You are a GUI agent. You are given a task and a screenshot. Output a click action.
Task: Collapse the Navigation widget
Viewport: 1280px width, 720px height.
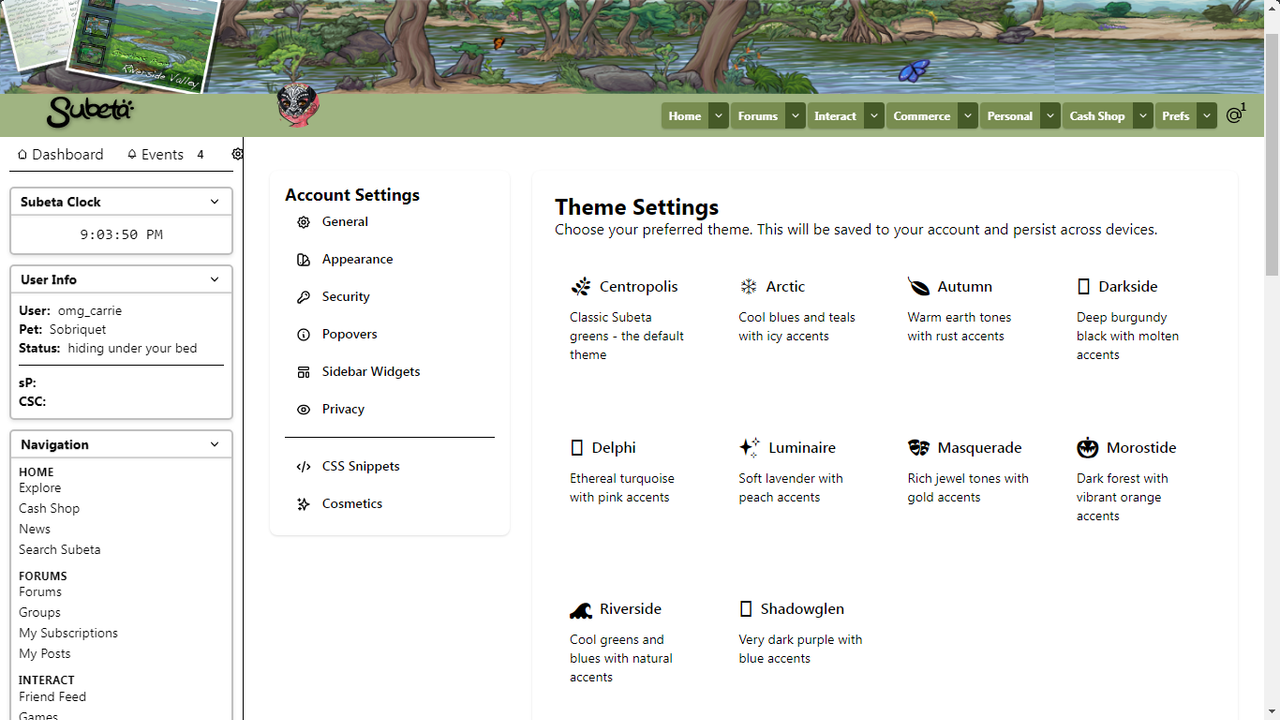click(214, 445)
